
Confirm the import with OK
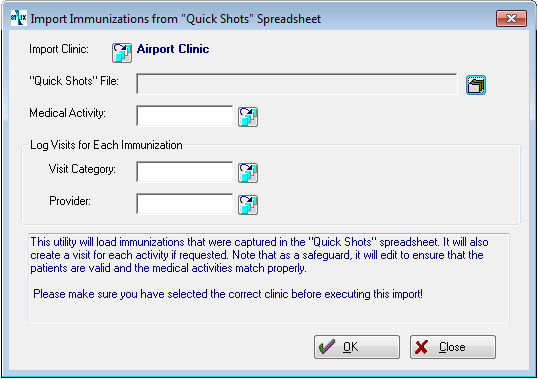(x=357, y=347)
